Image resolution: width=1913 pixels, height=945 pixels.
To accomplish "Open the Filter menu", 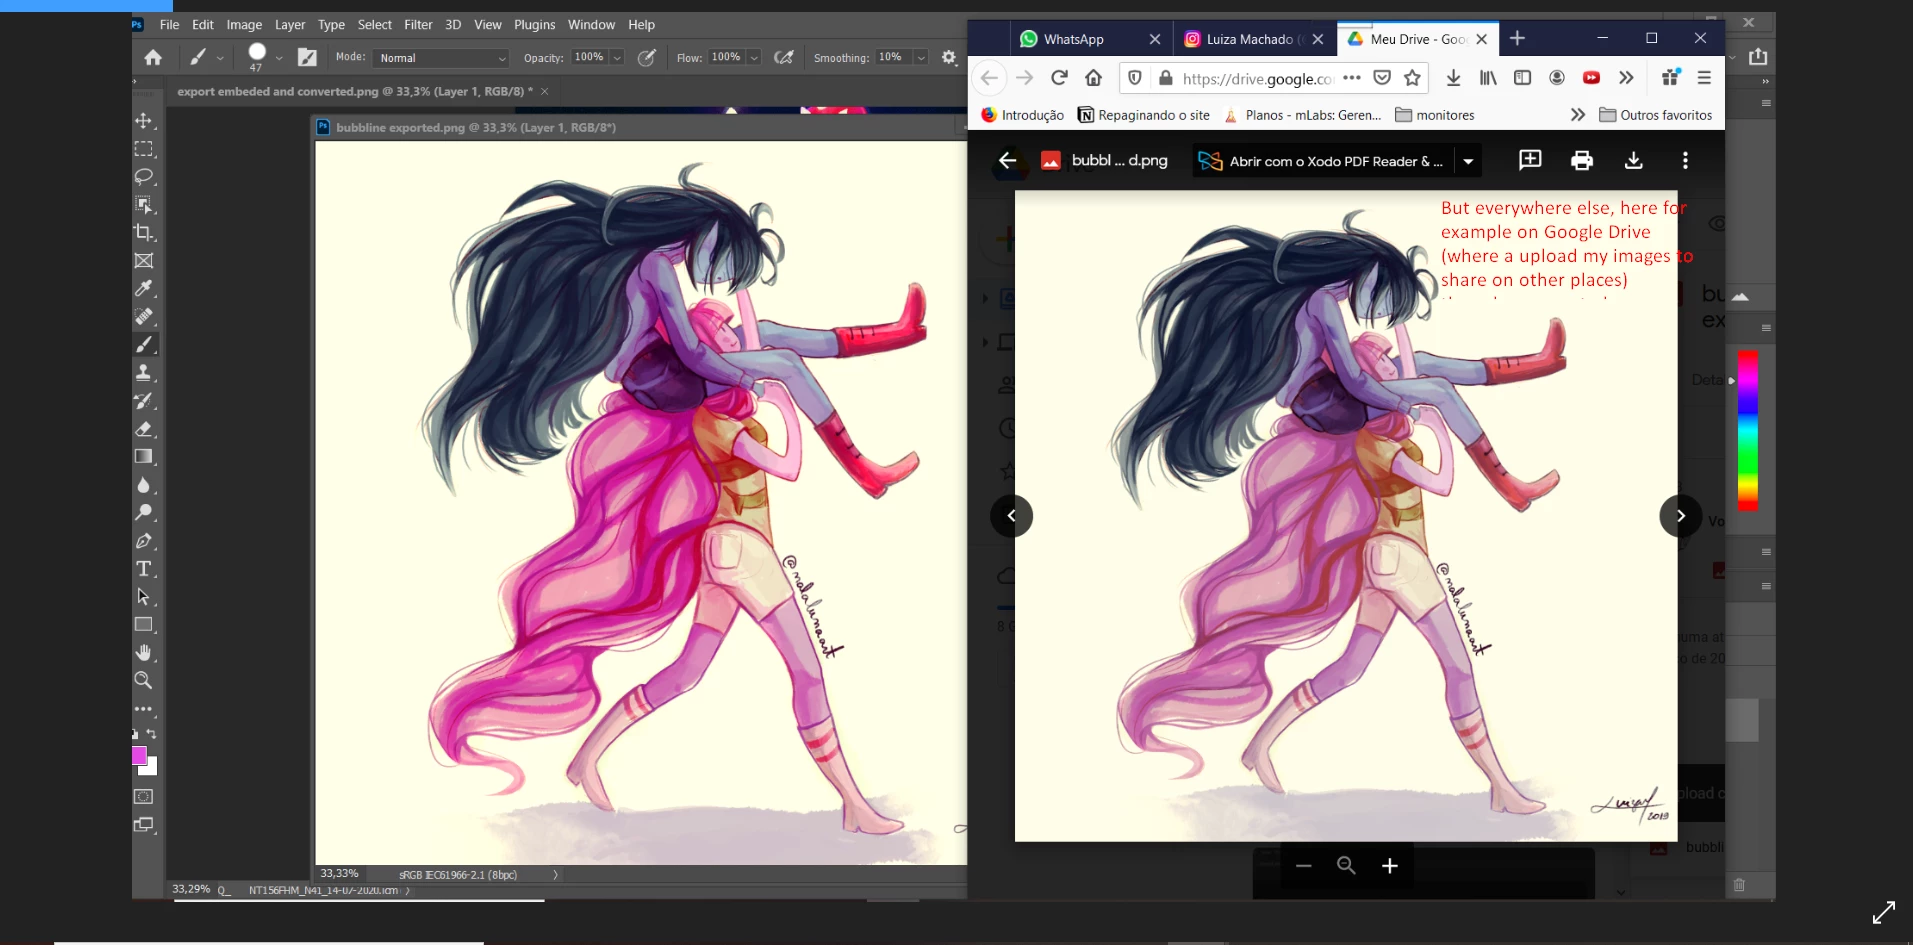I will click(418, 25).
